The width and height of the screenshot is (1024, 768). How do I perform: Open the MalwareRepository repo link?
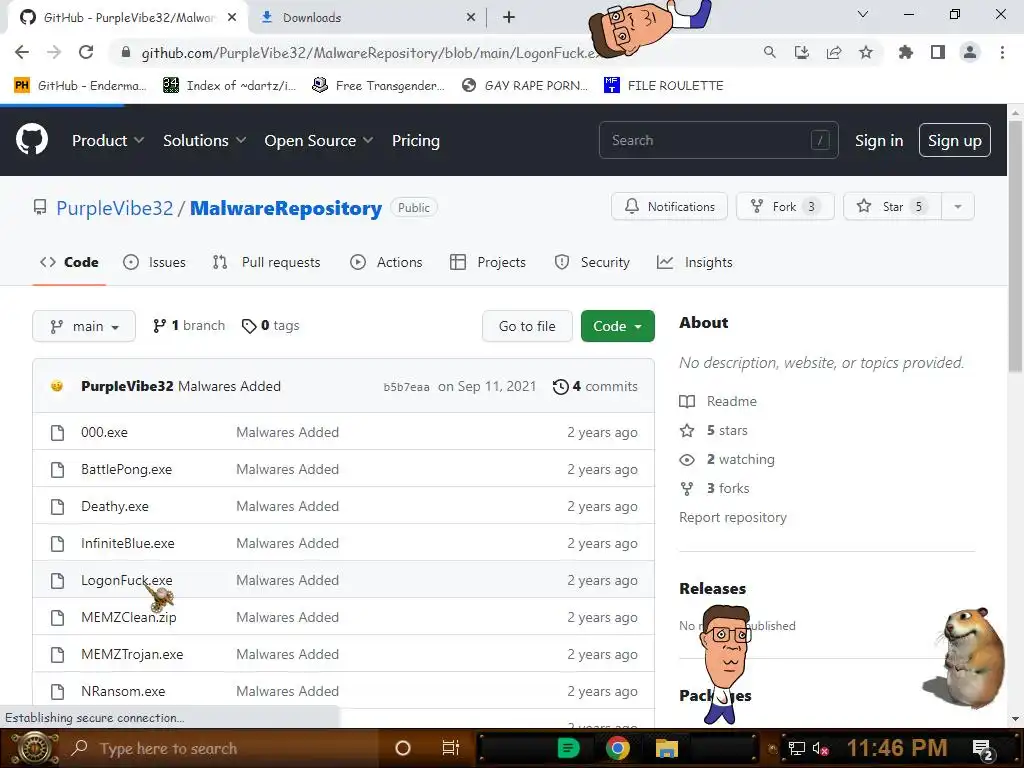pos(285,208)
